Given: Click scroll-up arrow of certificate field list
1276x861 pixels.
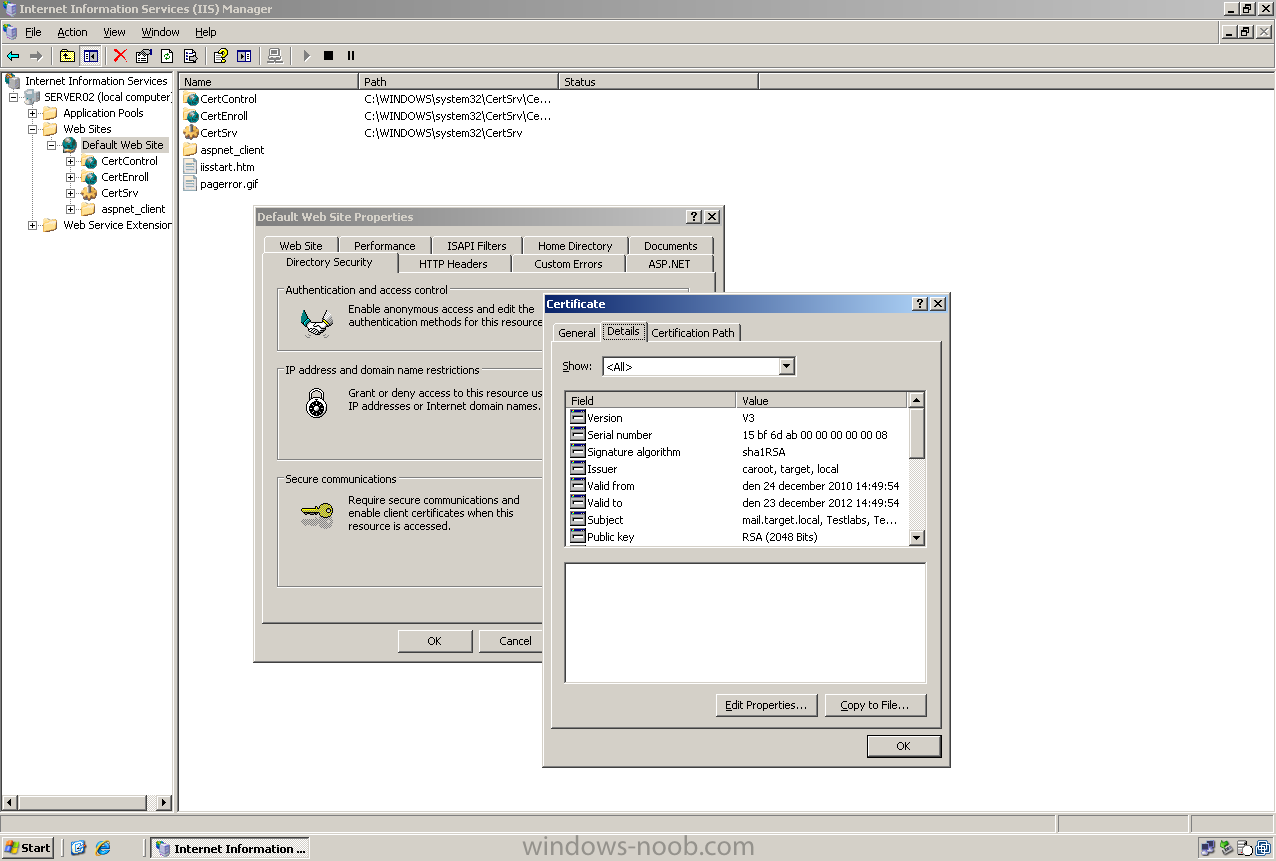Looking at the screenshot, I should 916,400.
